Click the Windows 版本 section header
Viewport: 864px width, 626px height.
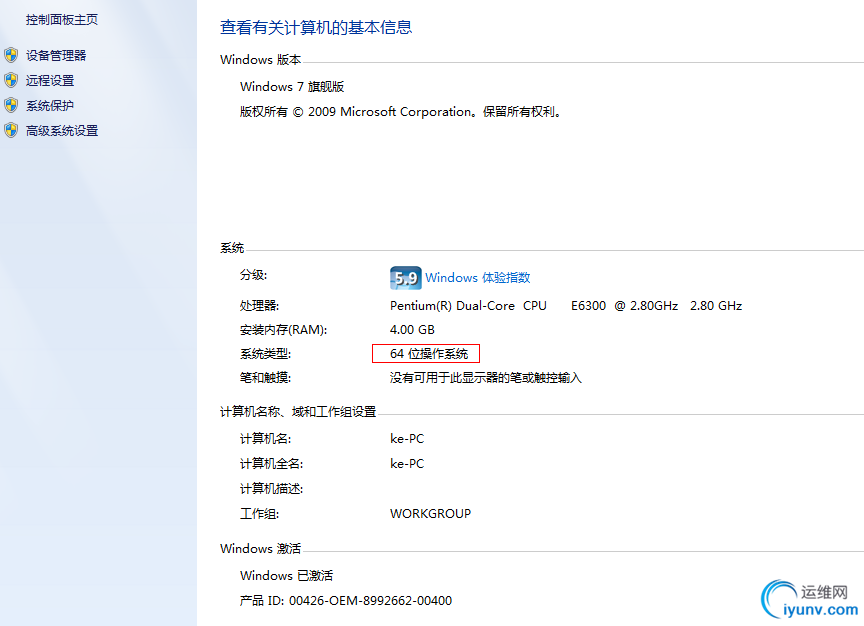click(x=261, y=60)
